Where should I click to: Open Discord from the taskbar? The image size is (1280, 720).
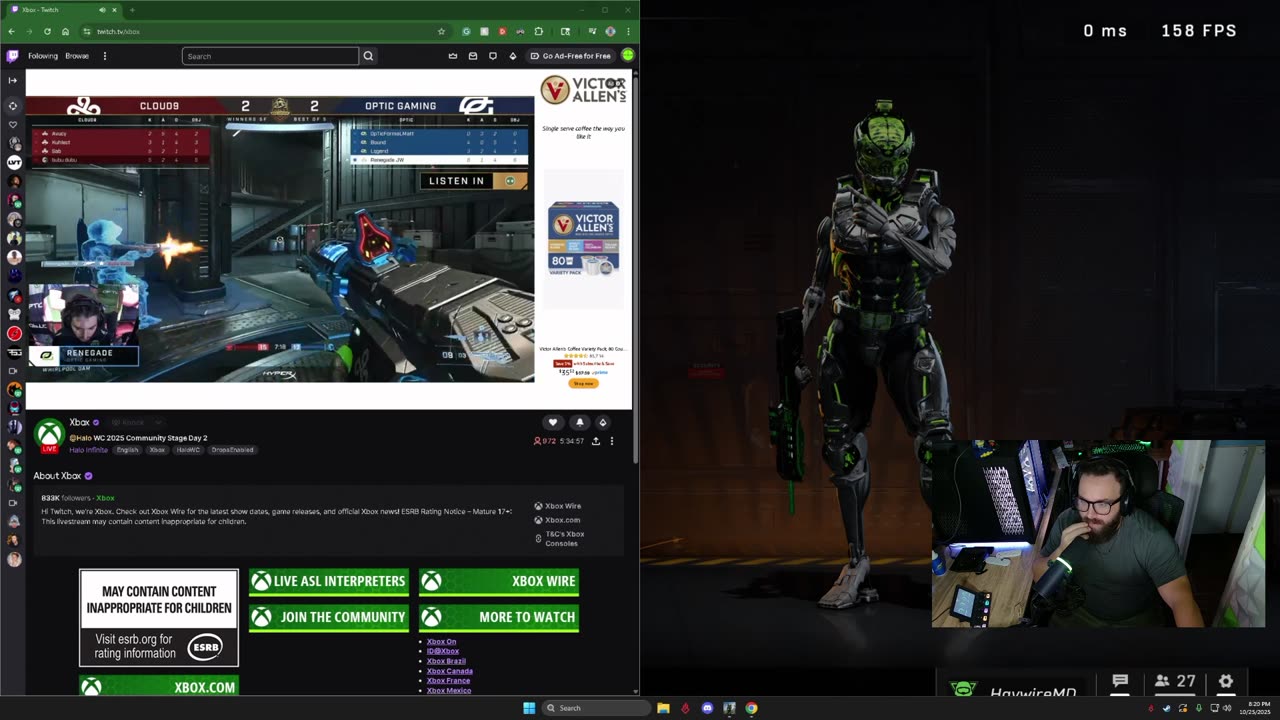(x=707, y=708)
